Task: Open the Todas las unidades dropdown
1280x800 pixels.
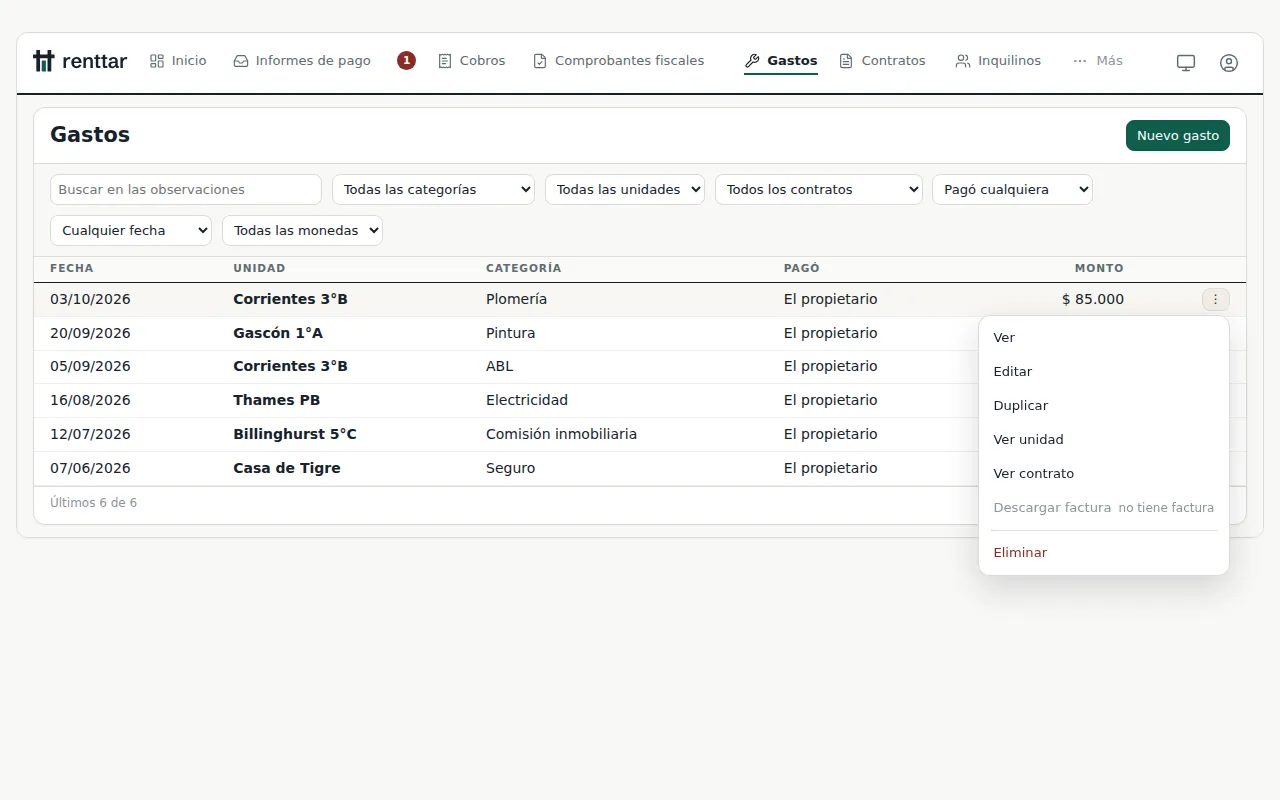Action: pyautogui.click(x=625, y=190)
